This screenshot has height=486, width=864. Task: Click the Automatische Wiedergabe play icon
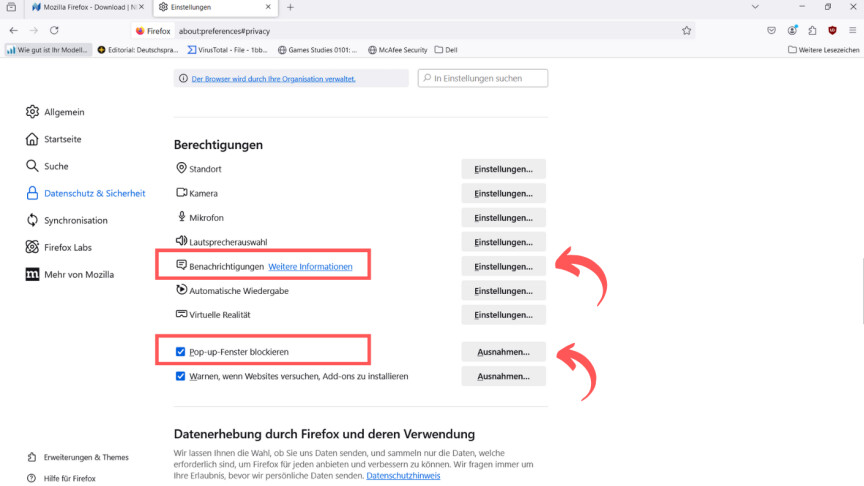coord(181,289)
